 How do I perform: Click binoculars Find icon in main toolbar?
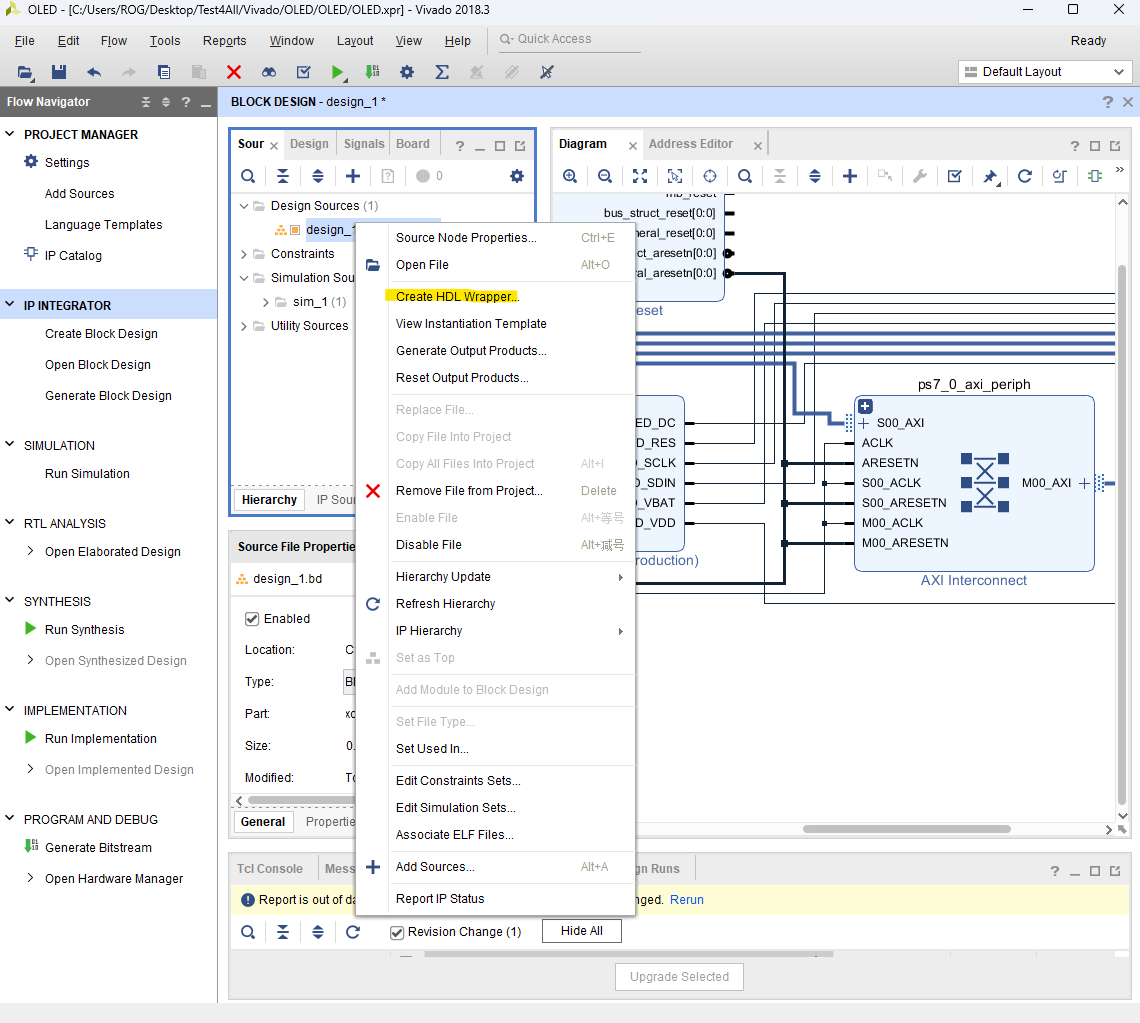pyautogui.click(x=269, y=72)
